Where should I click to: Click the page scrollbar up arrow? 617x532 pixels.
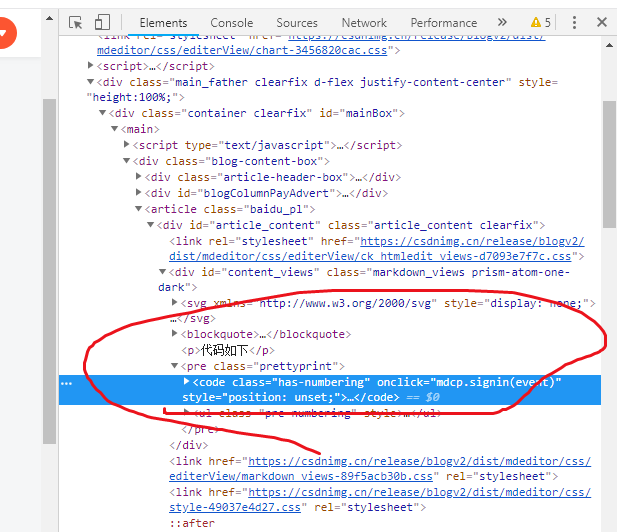[50, 18]
